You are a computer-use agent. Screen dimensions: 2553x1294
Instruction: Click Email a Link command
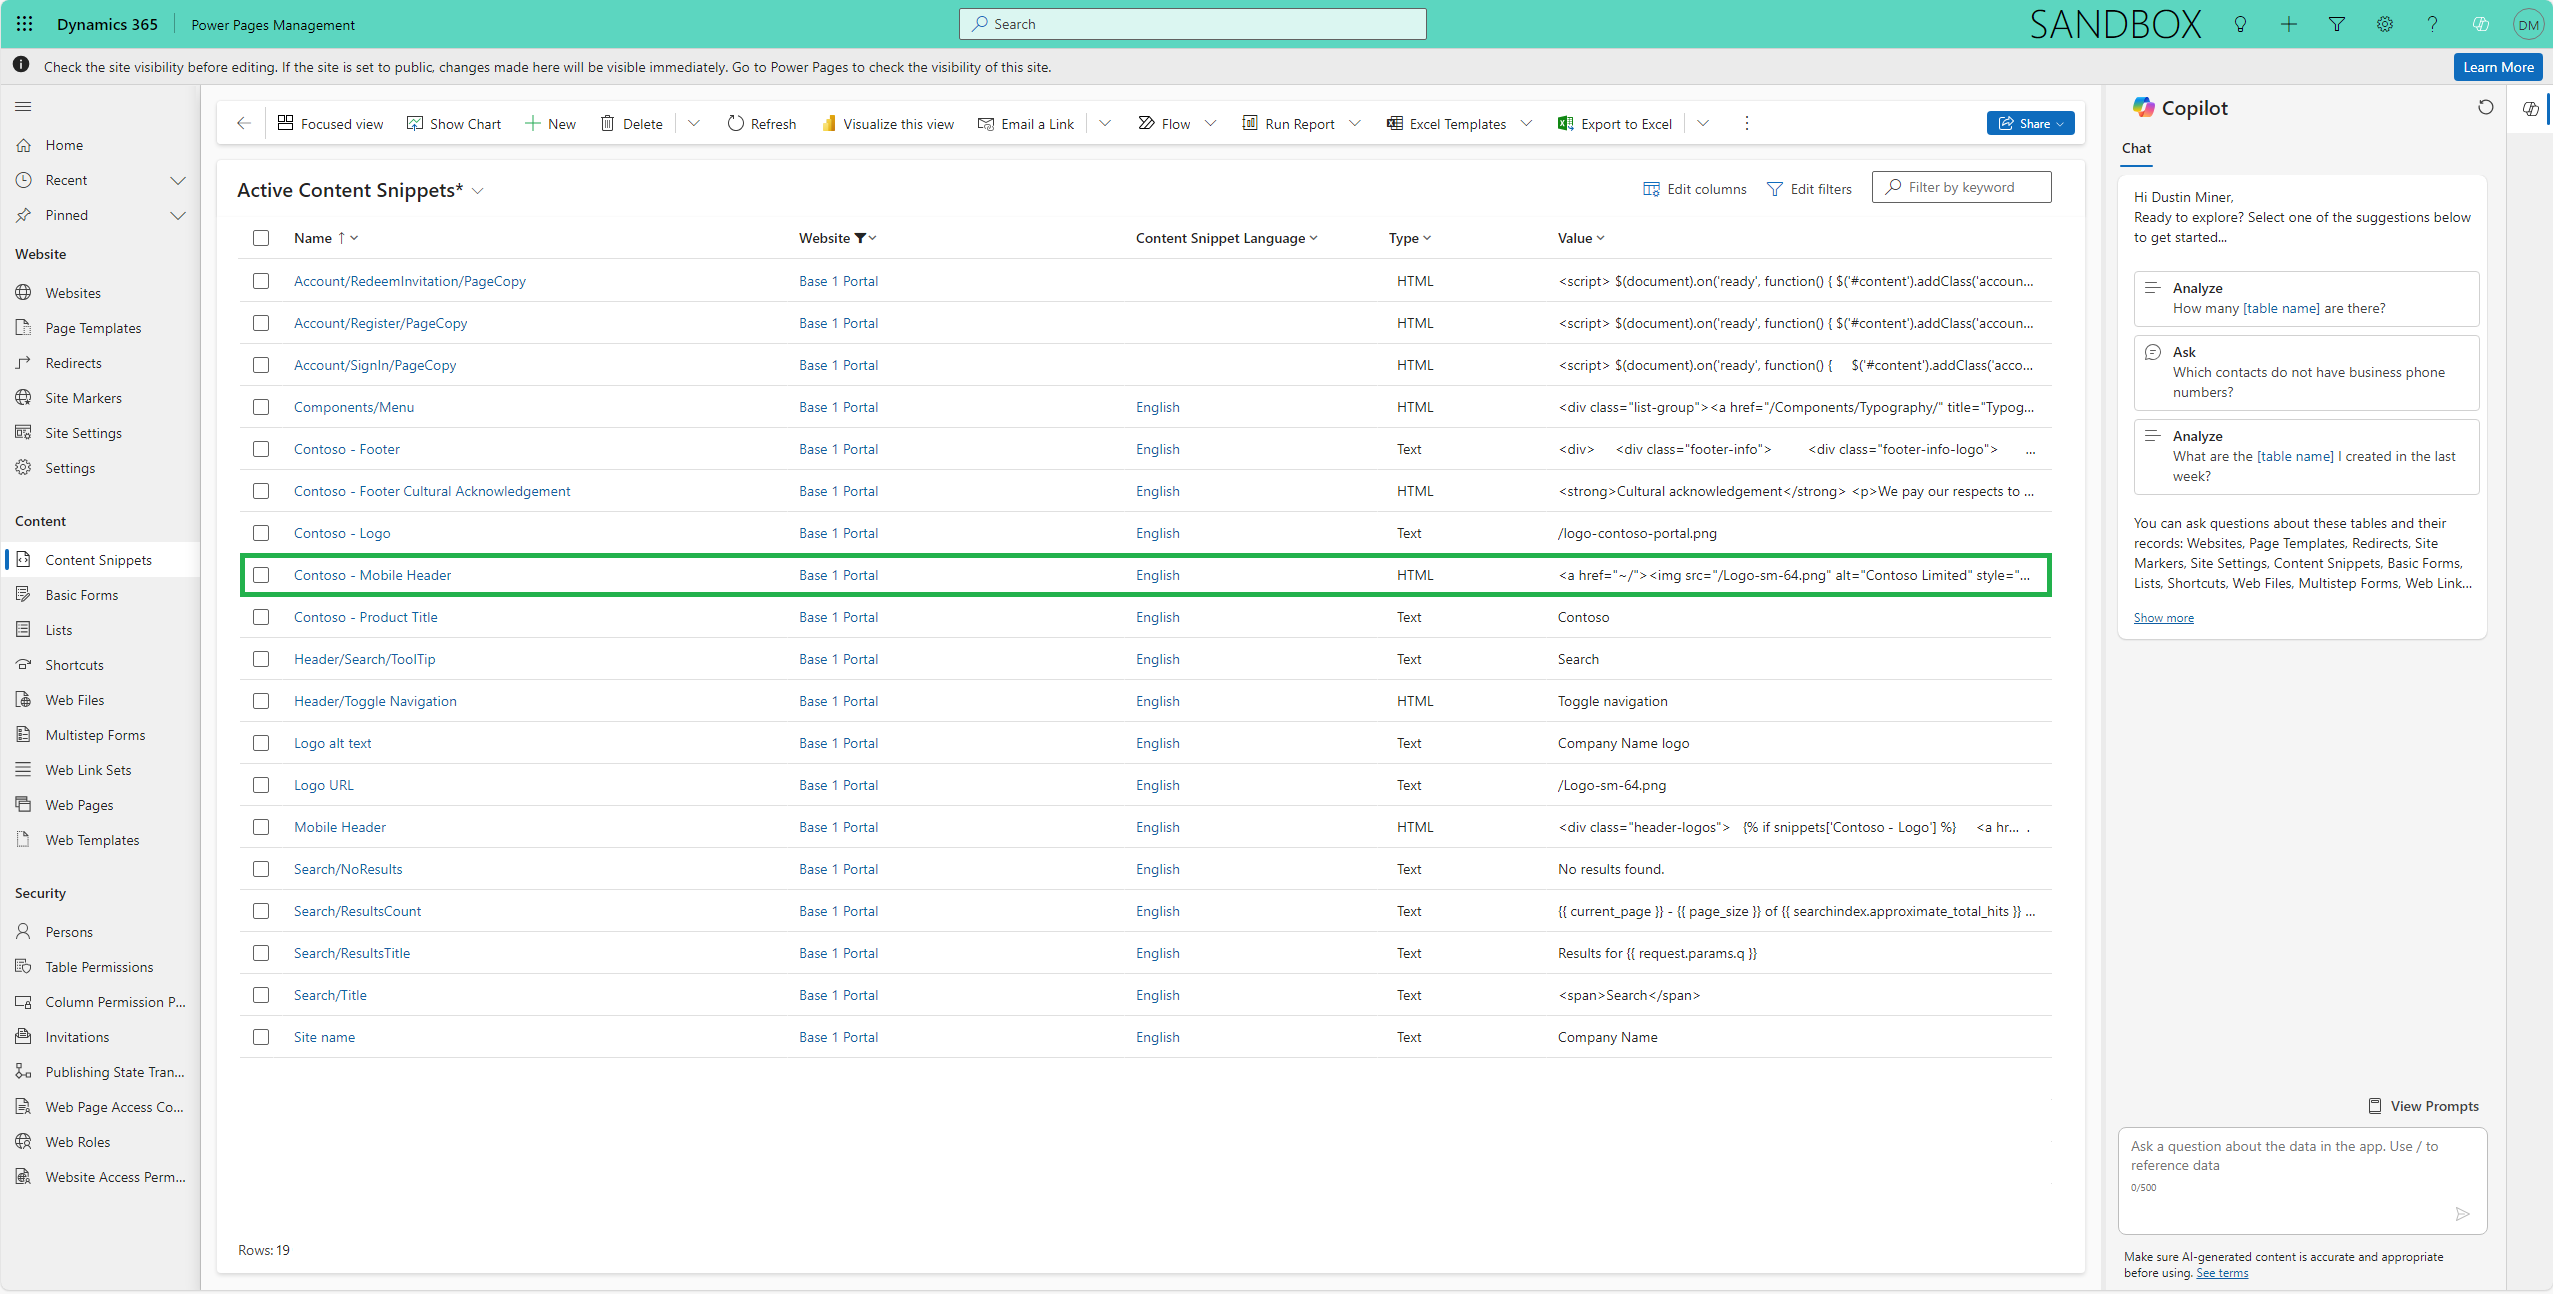click(1026, 123)
